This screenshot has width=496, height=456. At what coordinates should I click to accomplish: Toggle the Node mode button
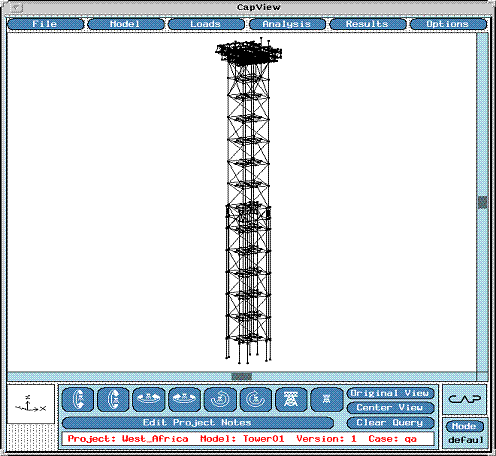464,426
